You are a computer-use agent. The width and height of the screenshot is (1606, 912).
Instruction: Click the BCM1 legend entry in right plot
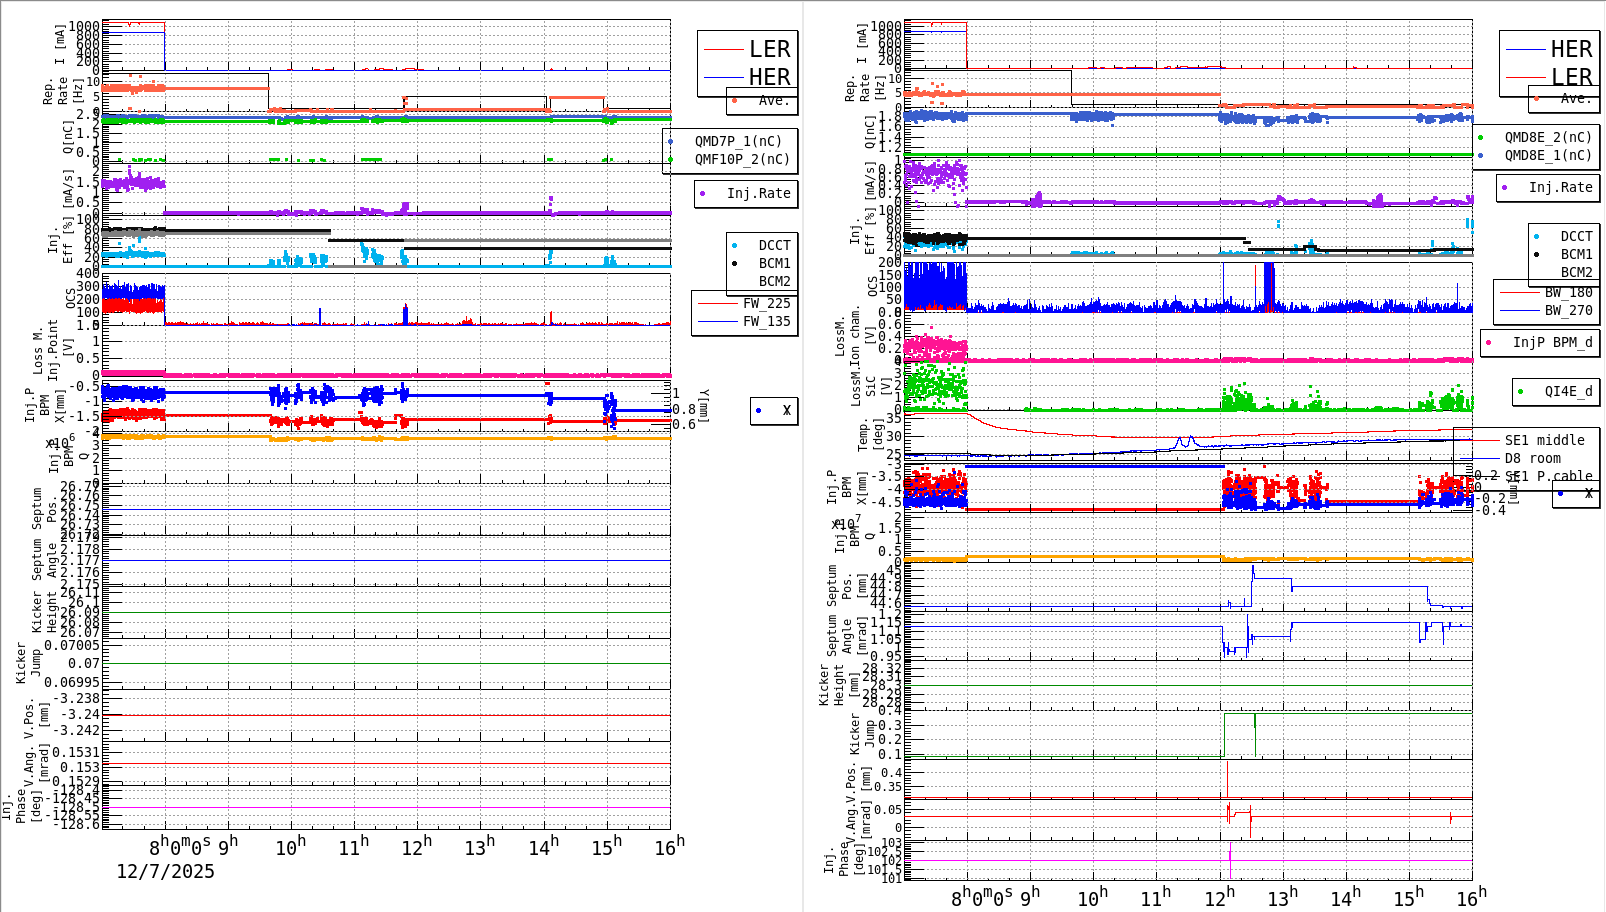pos(1577,255)
